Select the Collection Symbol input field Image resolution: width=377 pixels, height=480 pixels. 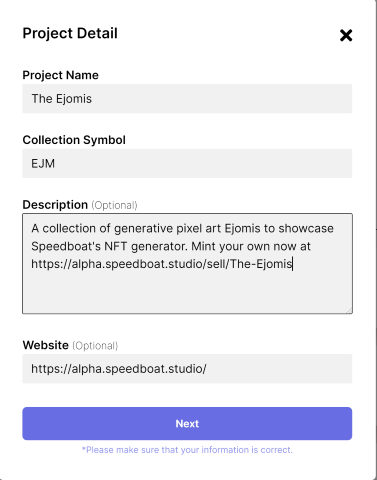tap(187, 163)
